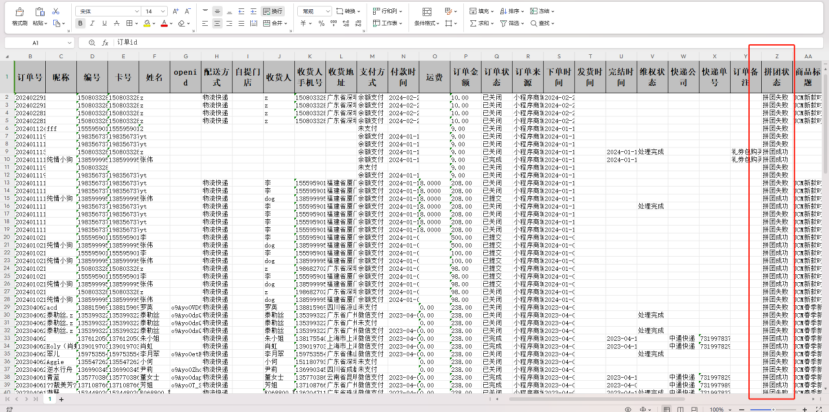Align cell content to top
Viewport: 829px width, 412px height.
tap(205, 11)
